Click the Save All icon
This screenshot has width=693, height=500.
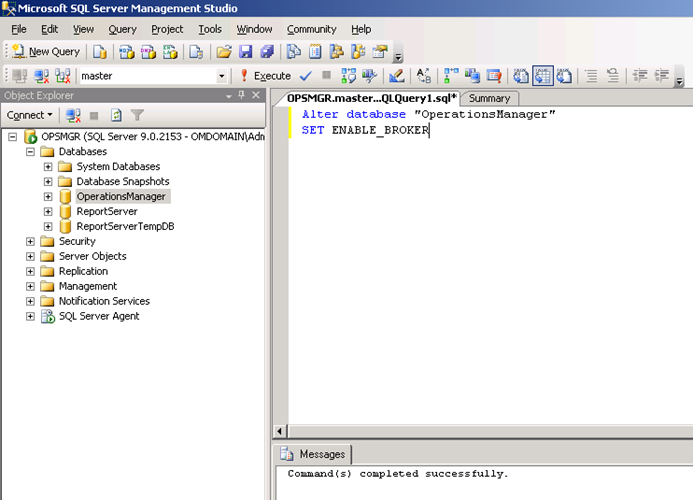point(267,52)
